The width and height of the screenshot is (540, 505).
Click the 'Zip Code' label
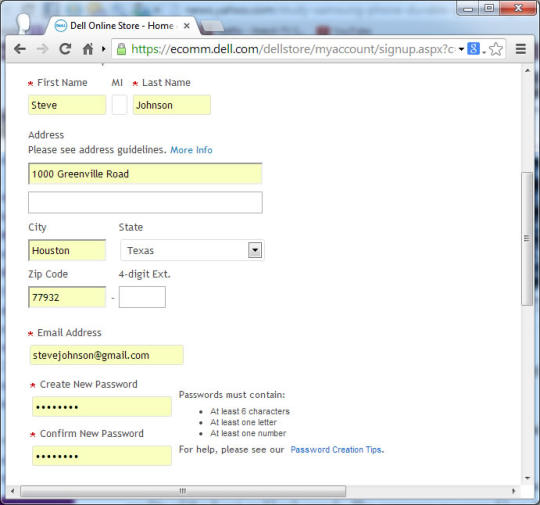pos(48,274)
